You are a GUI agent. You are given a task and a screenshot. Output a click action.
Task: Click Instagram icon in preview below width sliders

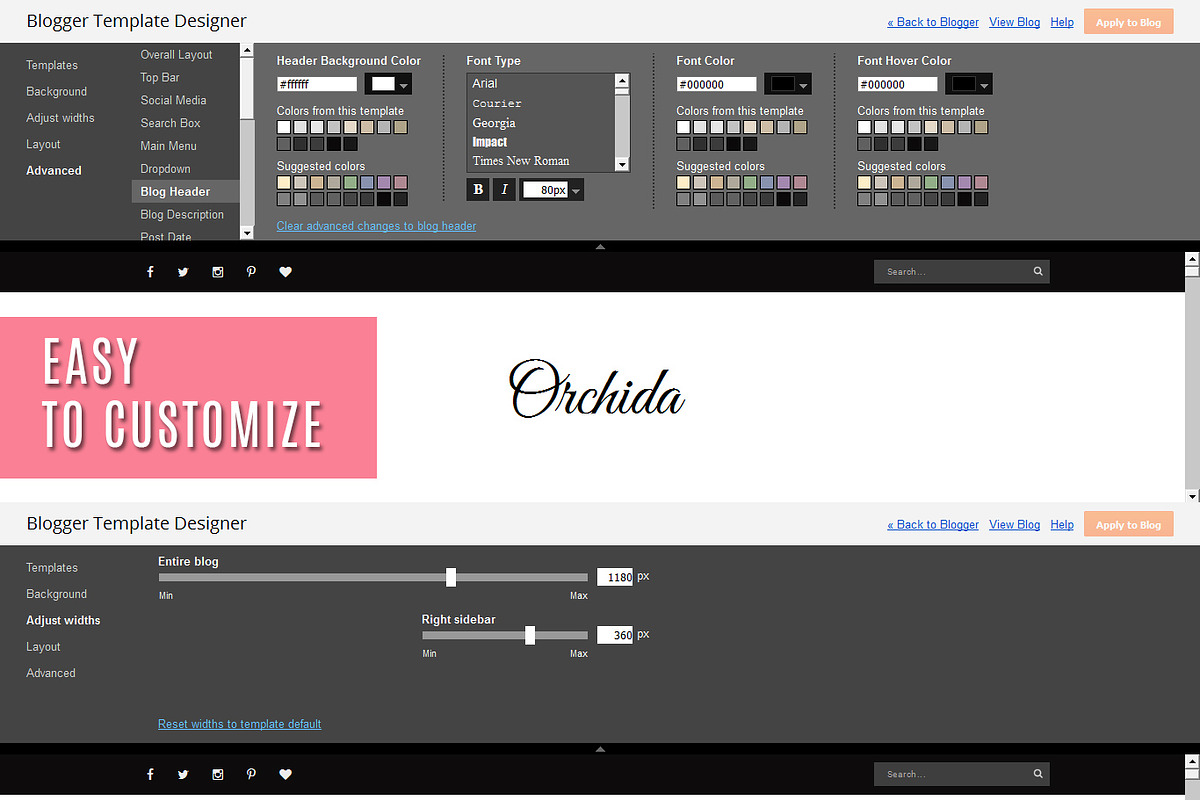(218, 774)
